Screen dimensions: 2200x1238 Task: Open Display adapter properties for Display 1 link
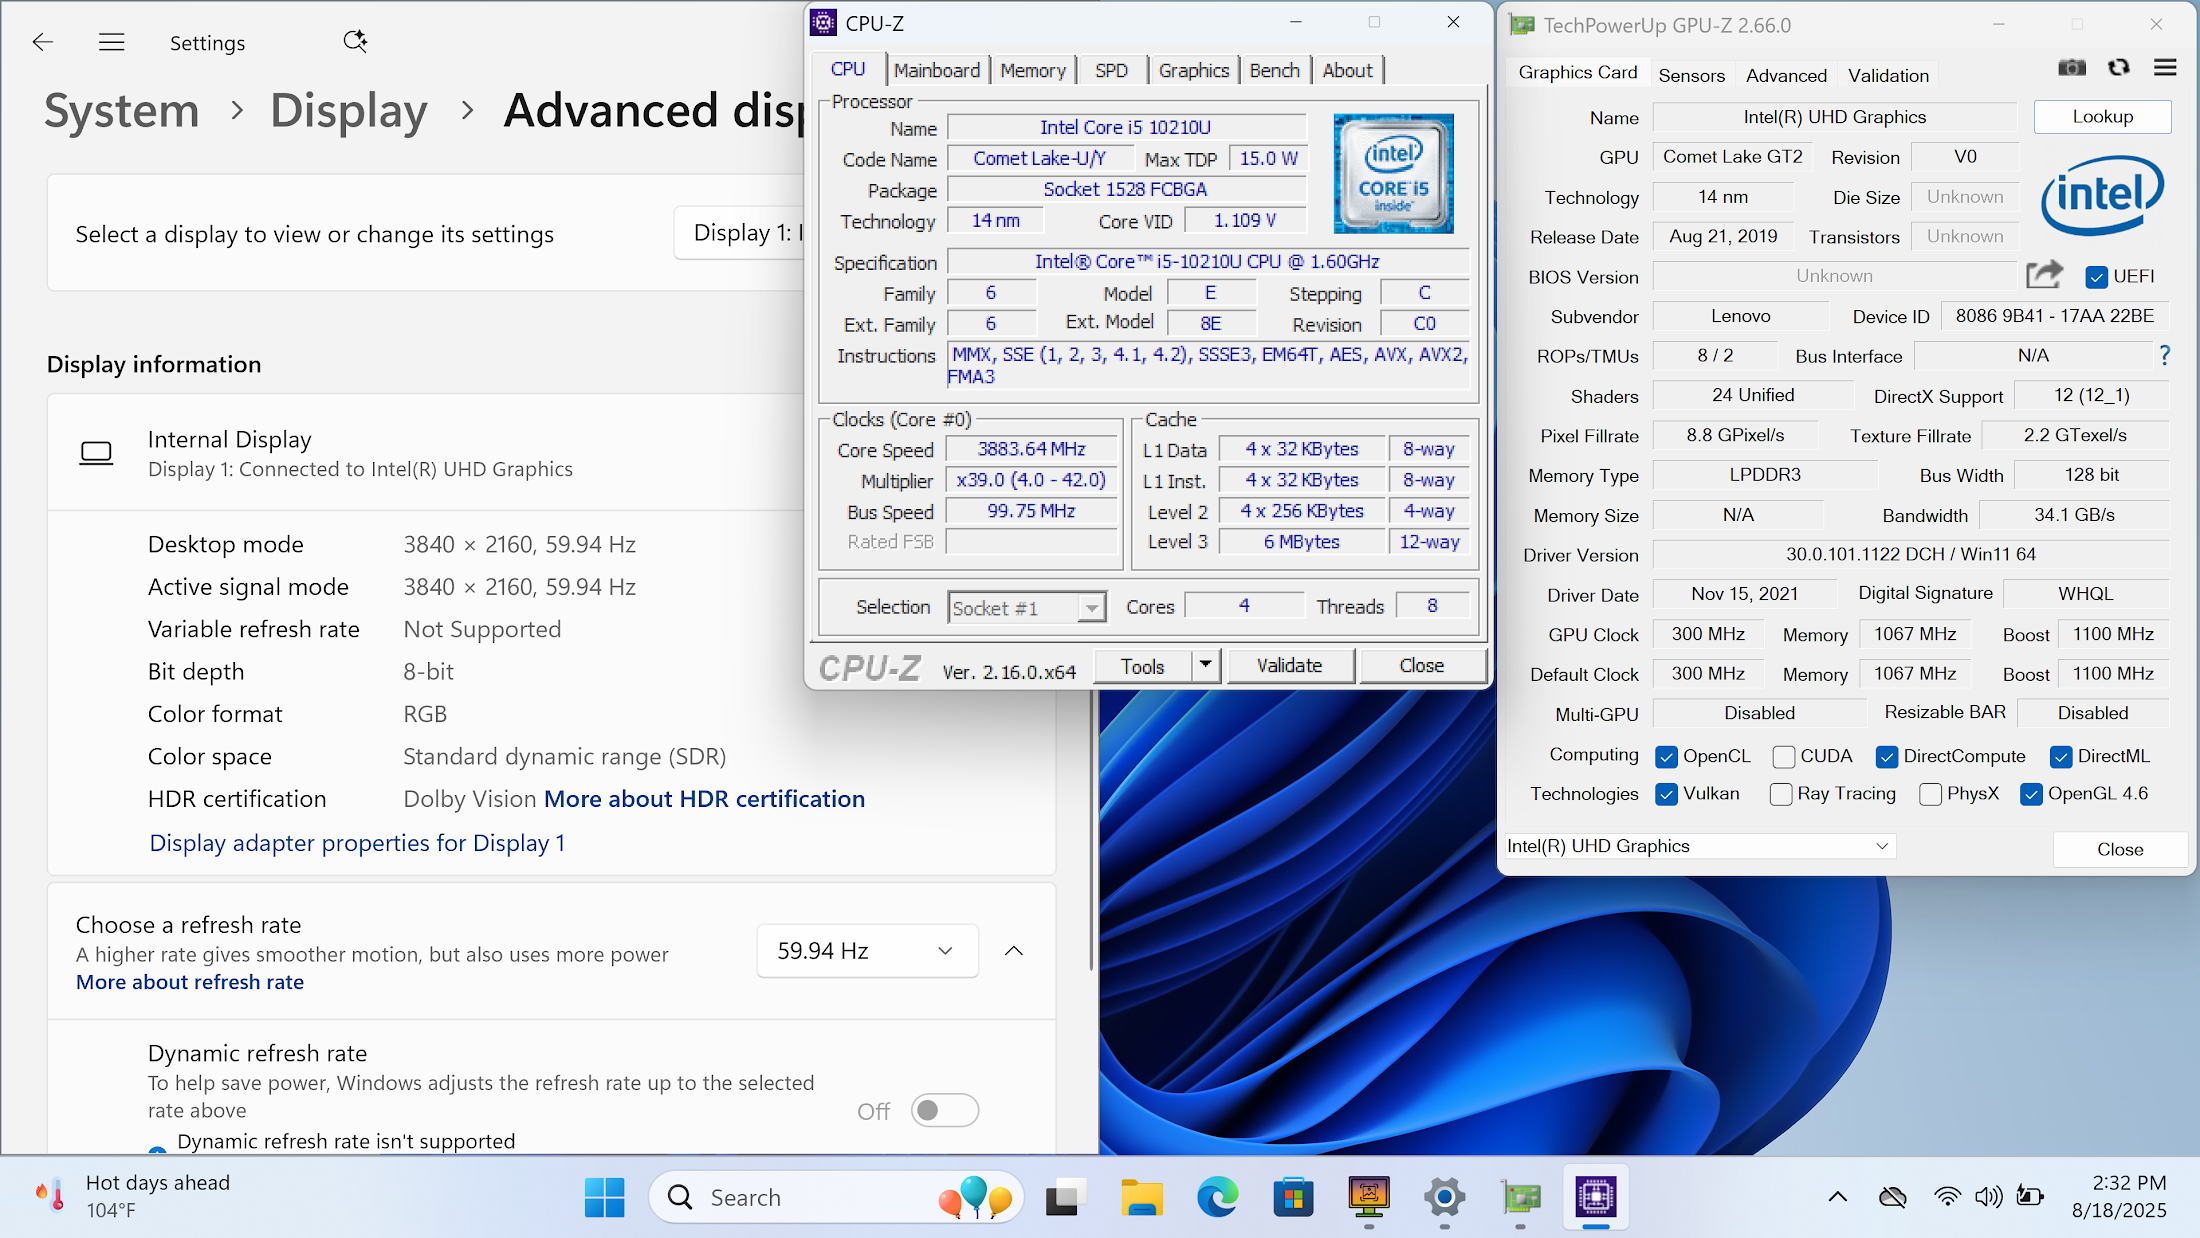(357, 843)
